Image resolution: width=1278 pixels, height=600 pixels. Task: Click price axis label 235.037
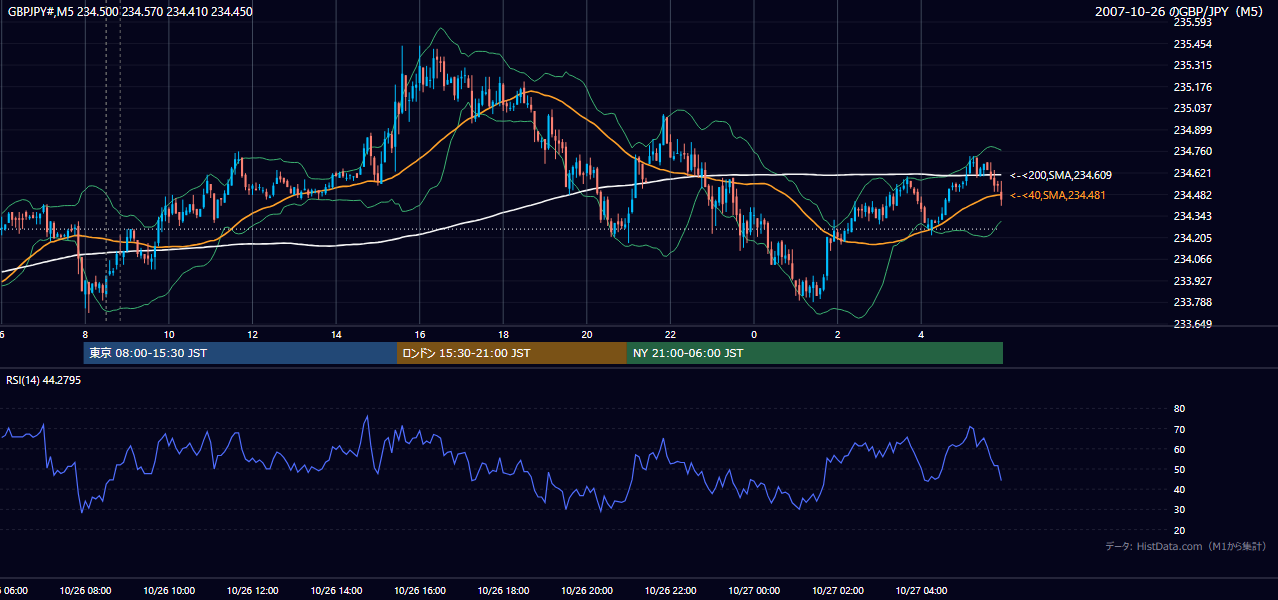point(1193,108)
